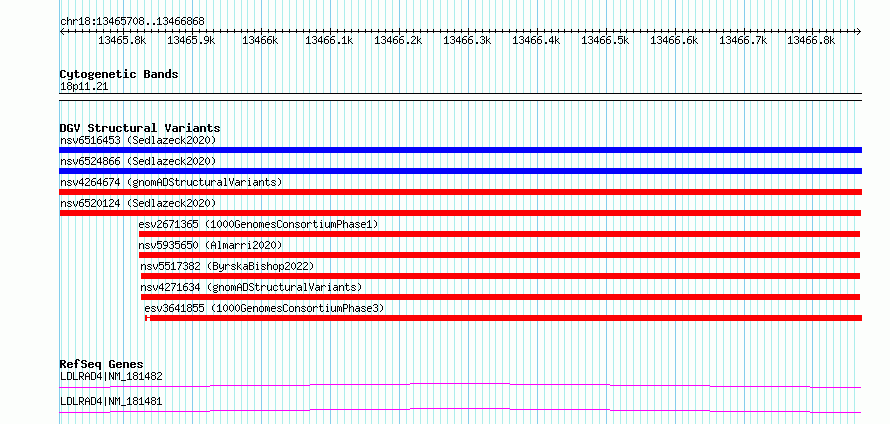Click the right arrowhead of the ruler
The width and height of the screenshot is (890, 424).
pyautogui.click(x=859, y=31)
